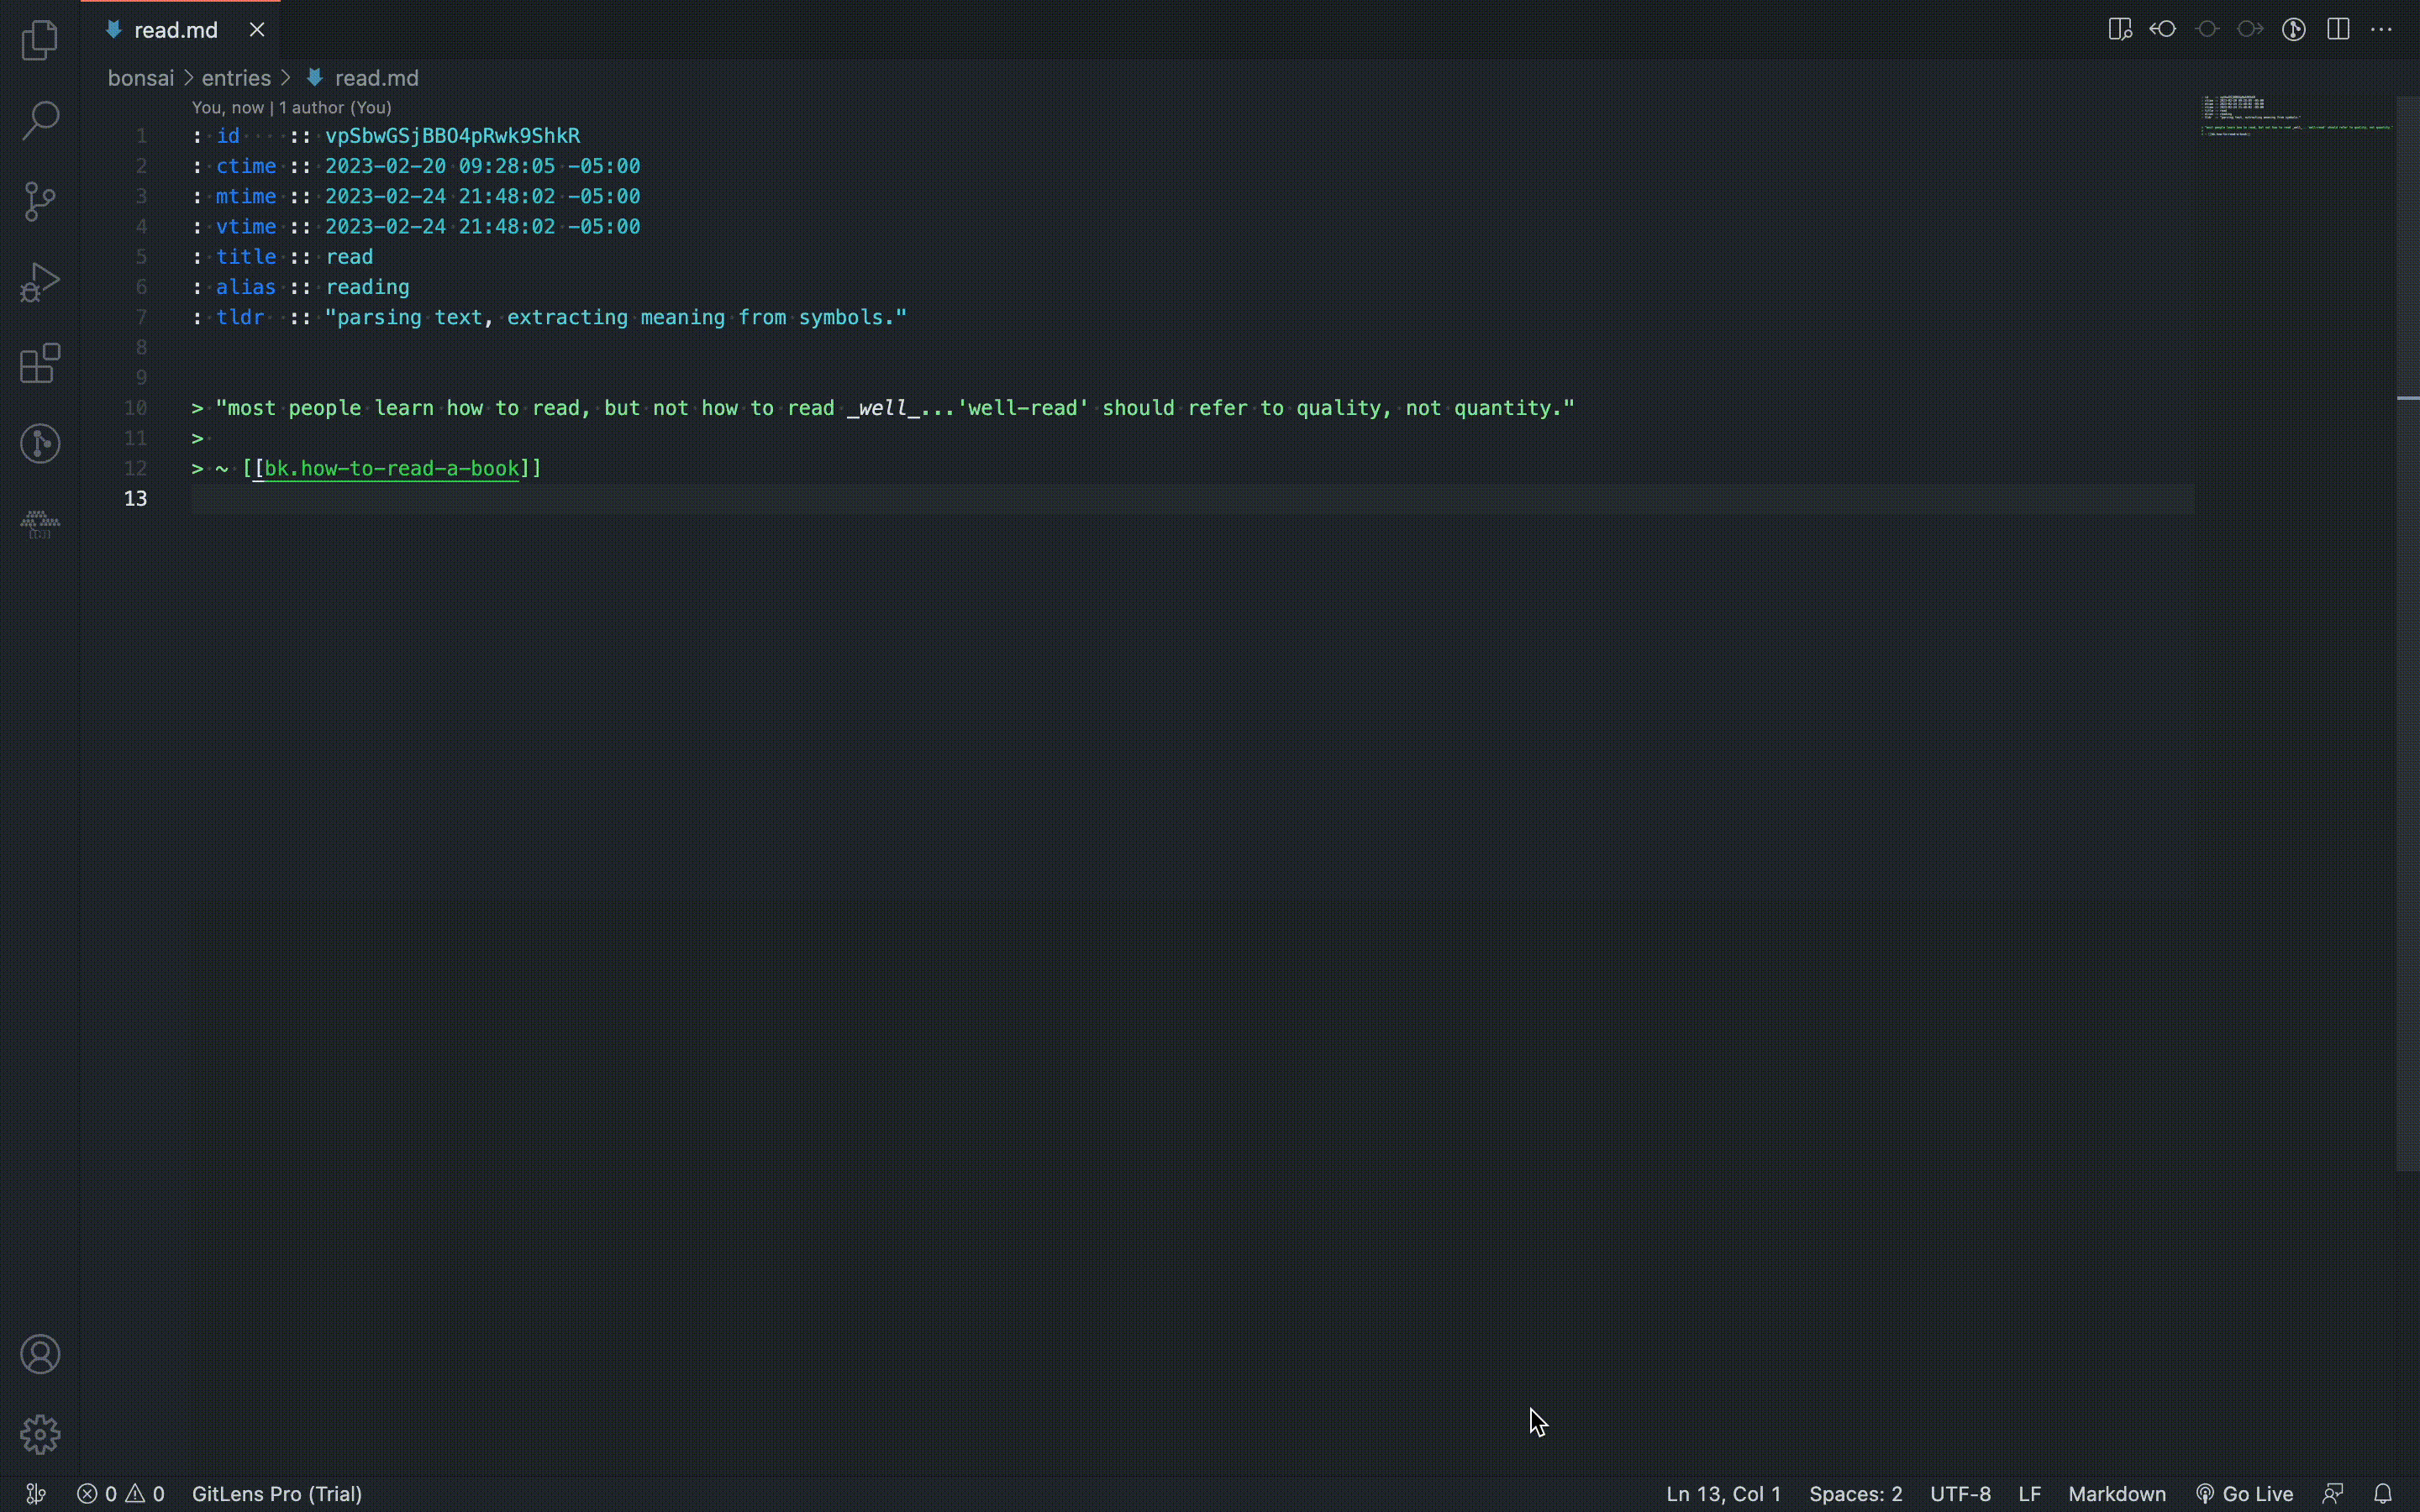The image size is (2420, 1512).
Task: Click GitLens Pro (Trial) in status bar
Action: click(x=277, y=1494)
